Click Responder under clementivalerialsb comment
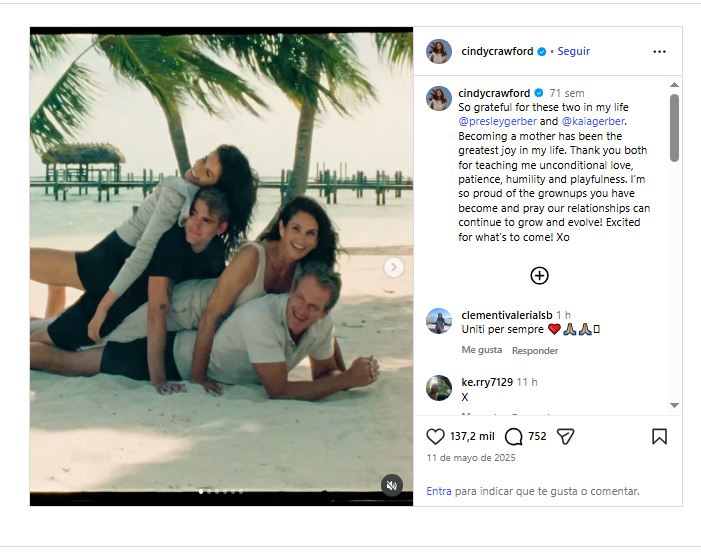 click(x=535, y=350)
